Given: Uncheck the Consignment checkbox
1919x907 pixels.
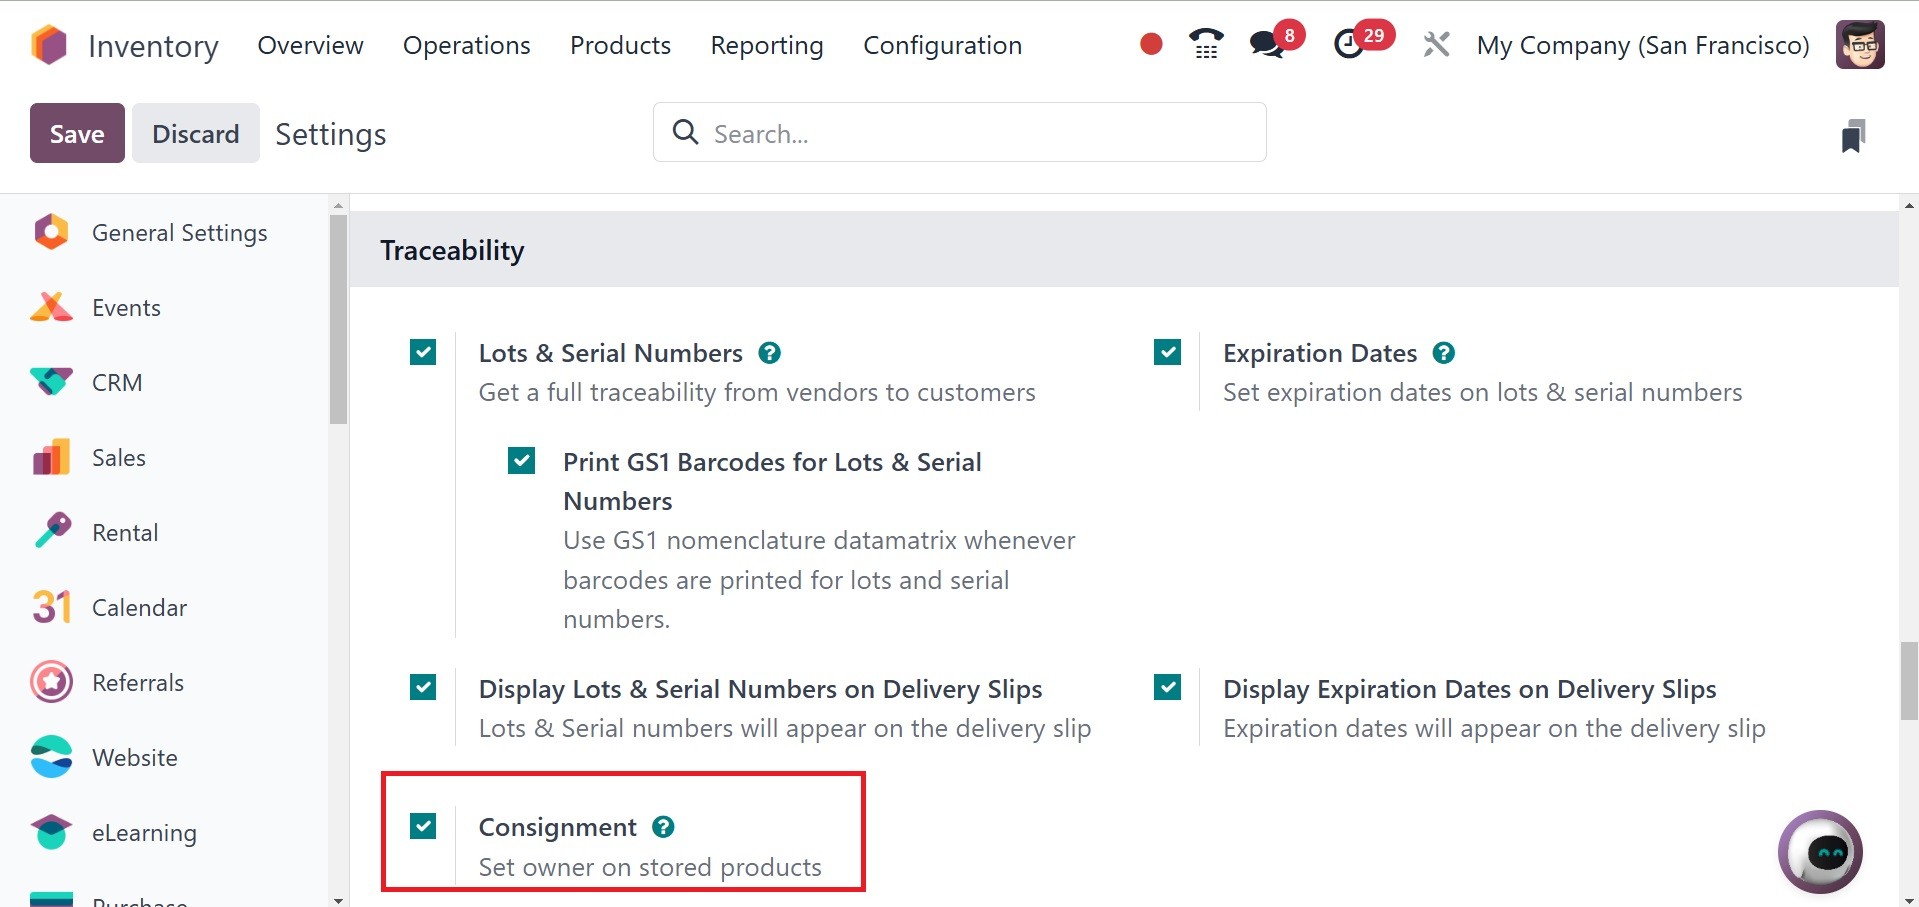Looking at the screenshot, I should pos(423,826).
